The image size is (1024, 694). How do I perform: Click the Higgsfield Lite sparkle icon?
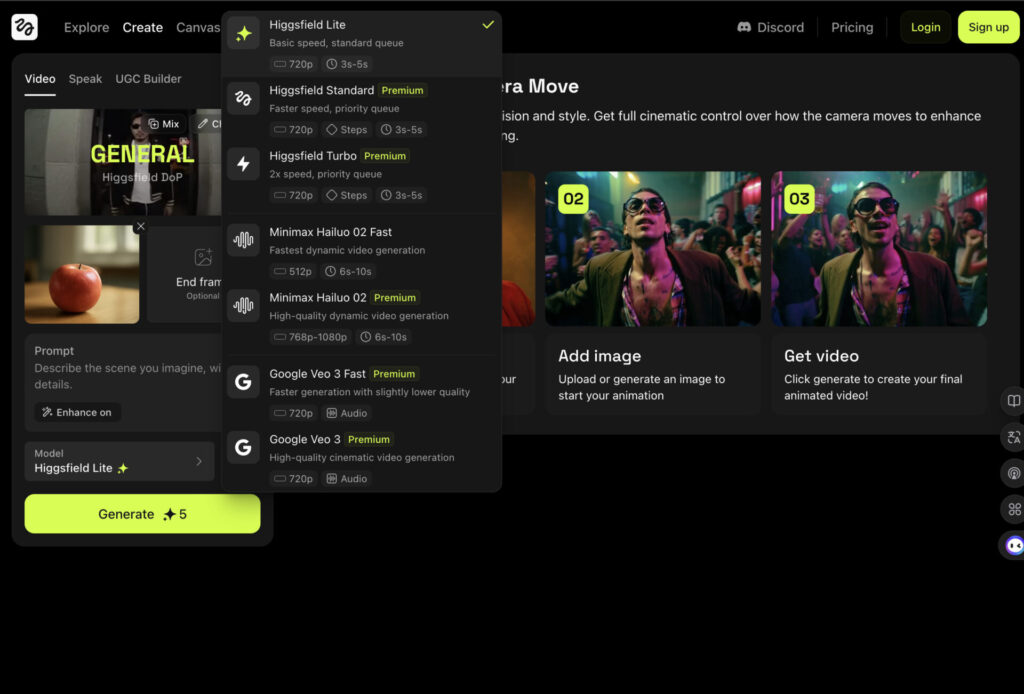pyautogui.click(x=244, y=33)
